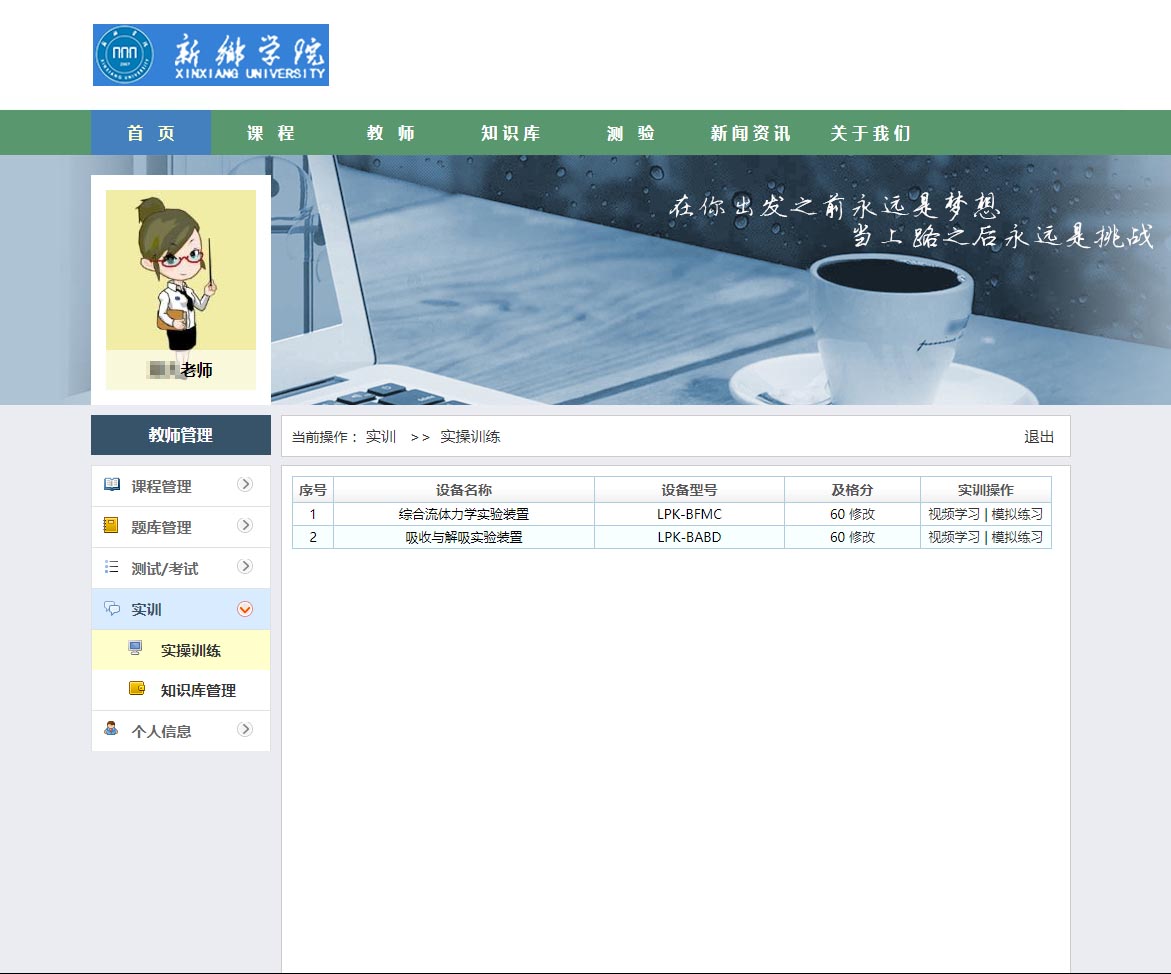1171x974 pixels.
Task: Open the 课程 navigation menu item
Action: pos(271,133)
